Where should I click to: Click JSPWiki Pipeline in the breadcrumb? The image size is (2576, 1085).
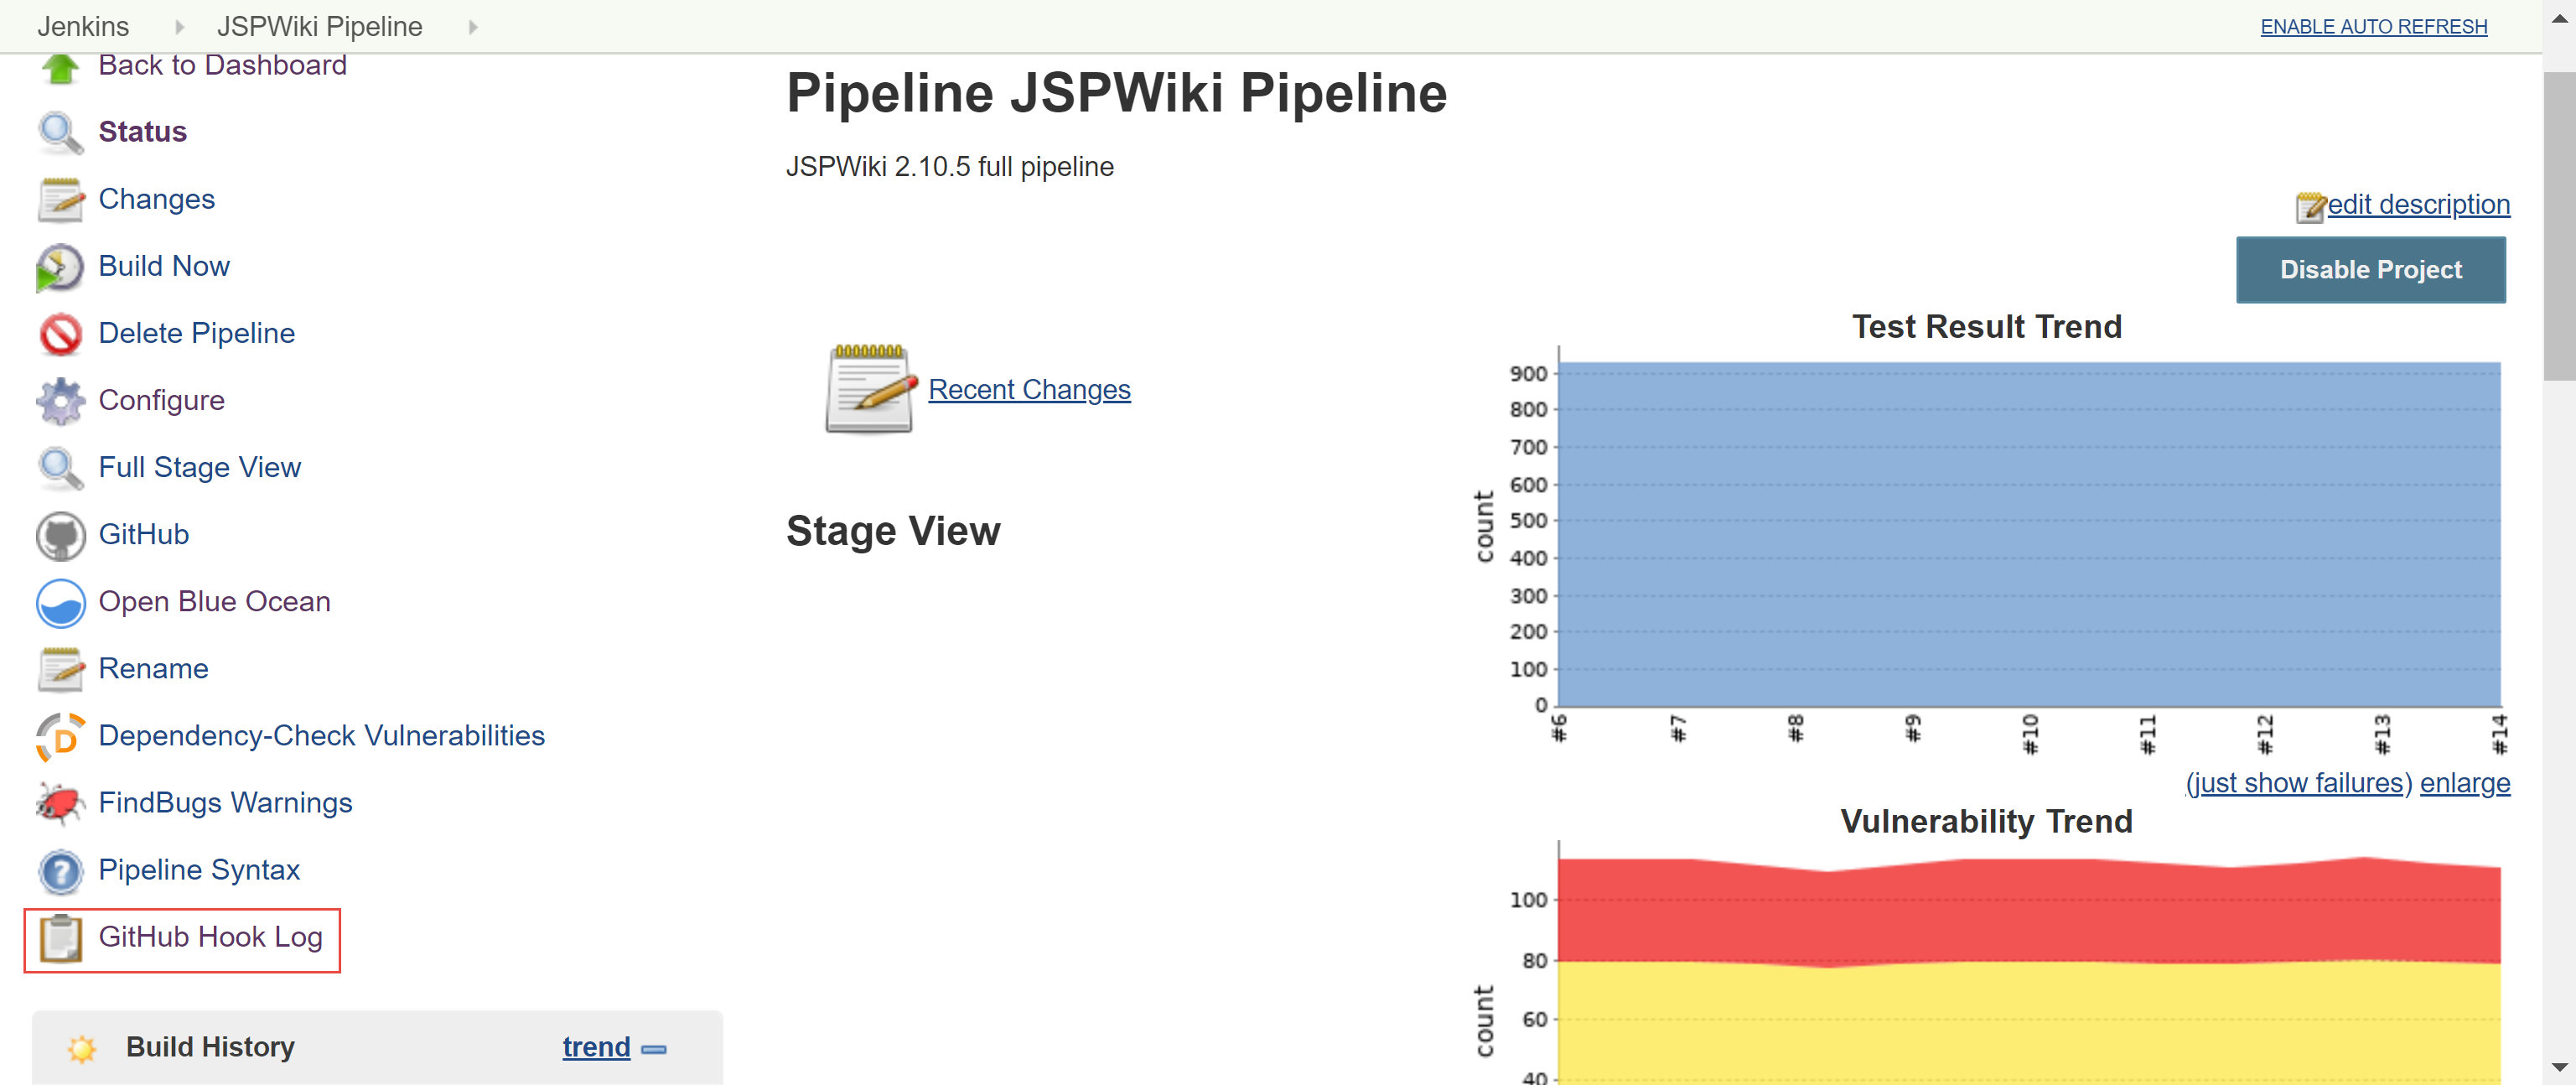pyautogui.click(x=319, y=27)
